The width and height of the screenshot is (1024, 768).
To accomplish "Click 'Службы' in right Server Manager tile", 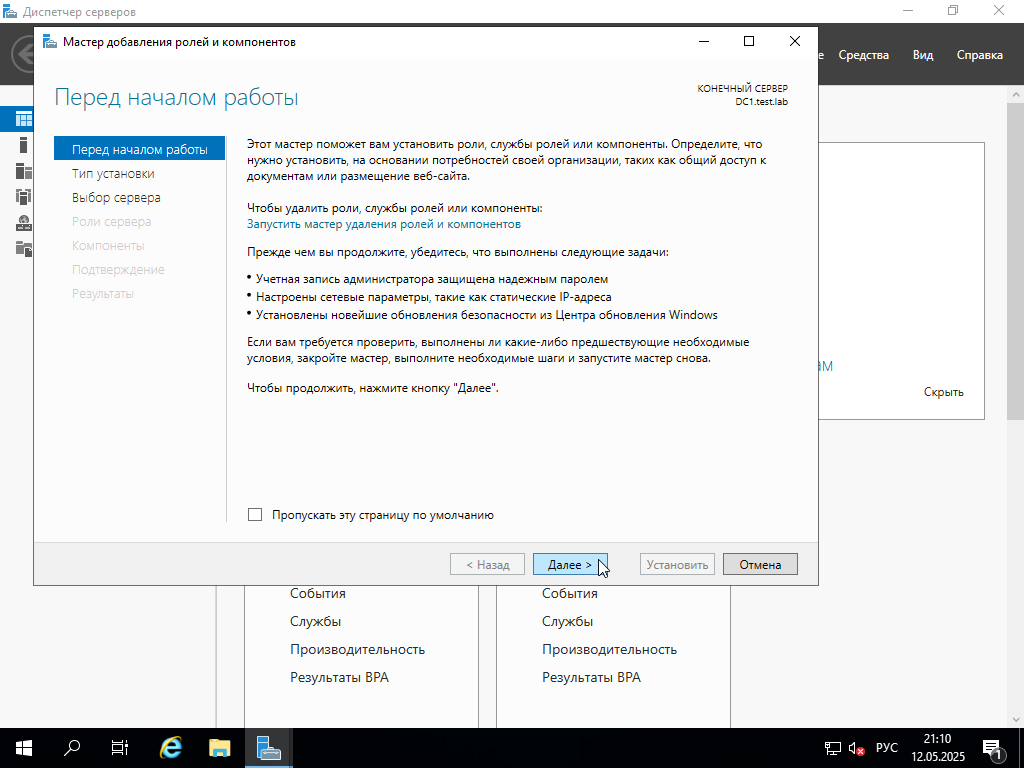I will (568, 621).
